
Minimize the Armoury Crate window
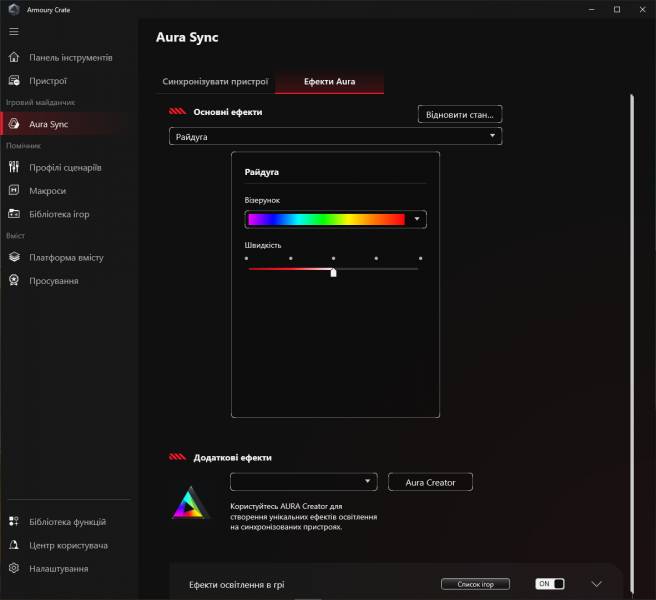coord(592,9)
